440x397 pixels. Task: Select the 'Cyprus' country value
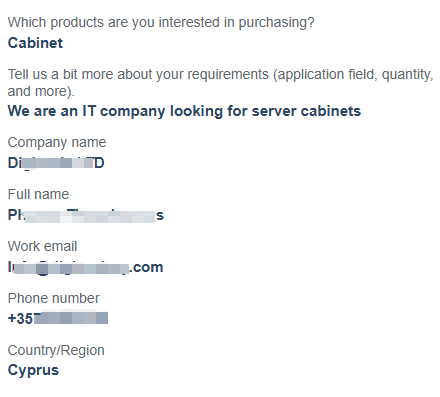click(33, 370)
